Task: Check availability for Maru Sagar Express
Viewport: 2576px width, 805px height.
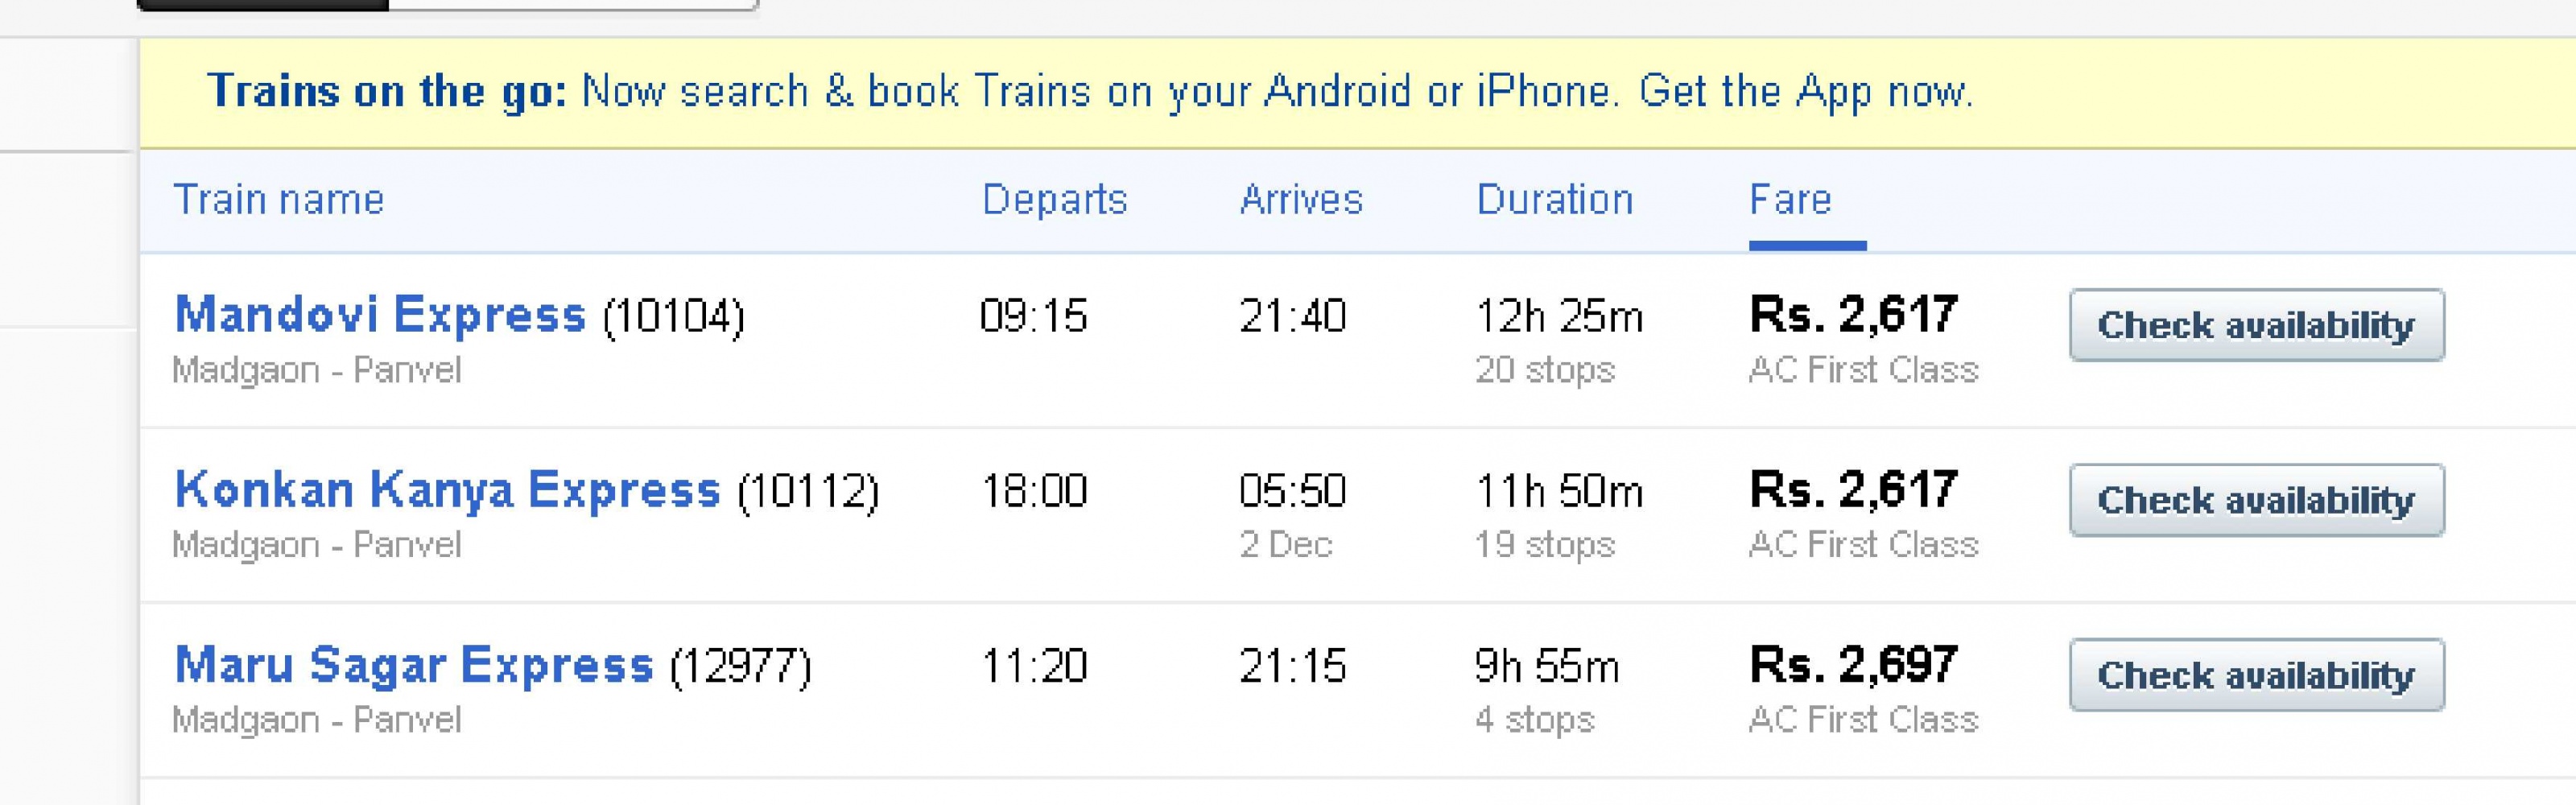Action: [x=2256, y=675]
